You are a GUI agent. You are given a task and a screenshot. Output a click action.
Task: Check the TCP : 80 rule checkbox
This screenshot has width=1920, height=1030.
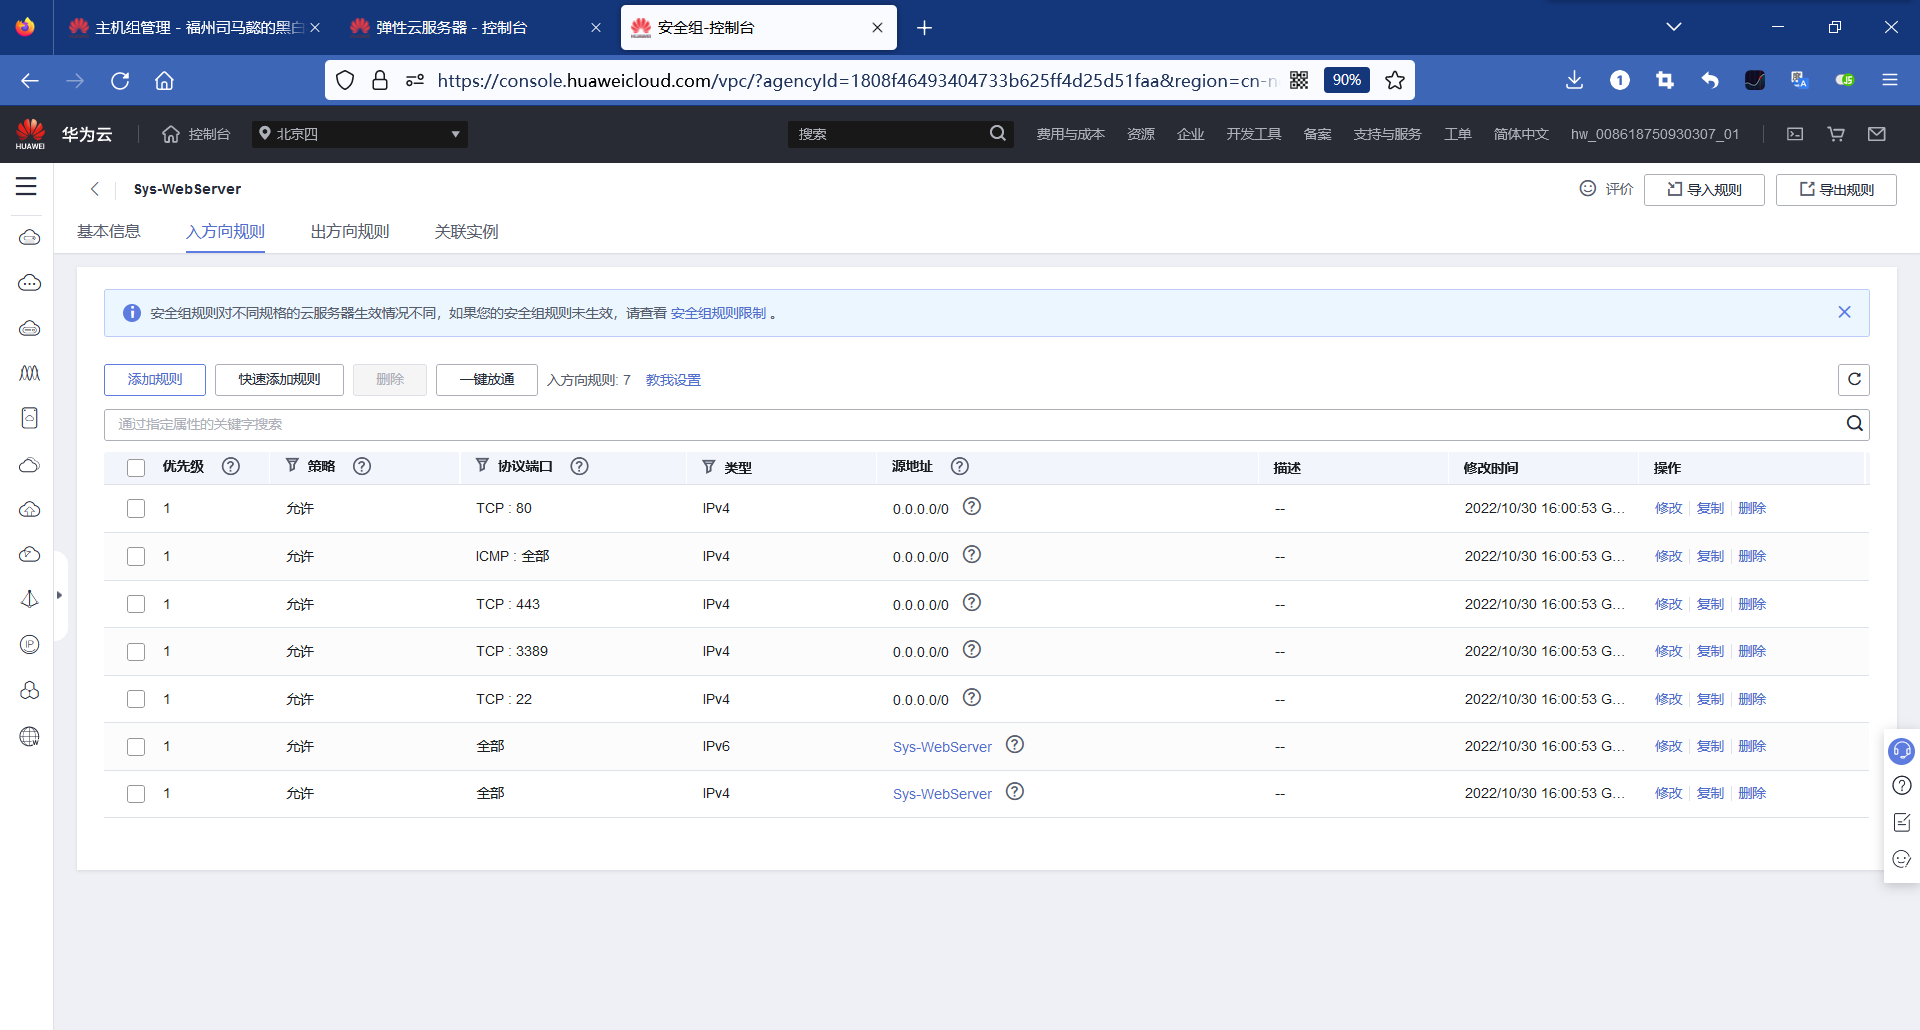point(136,508)
